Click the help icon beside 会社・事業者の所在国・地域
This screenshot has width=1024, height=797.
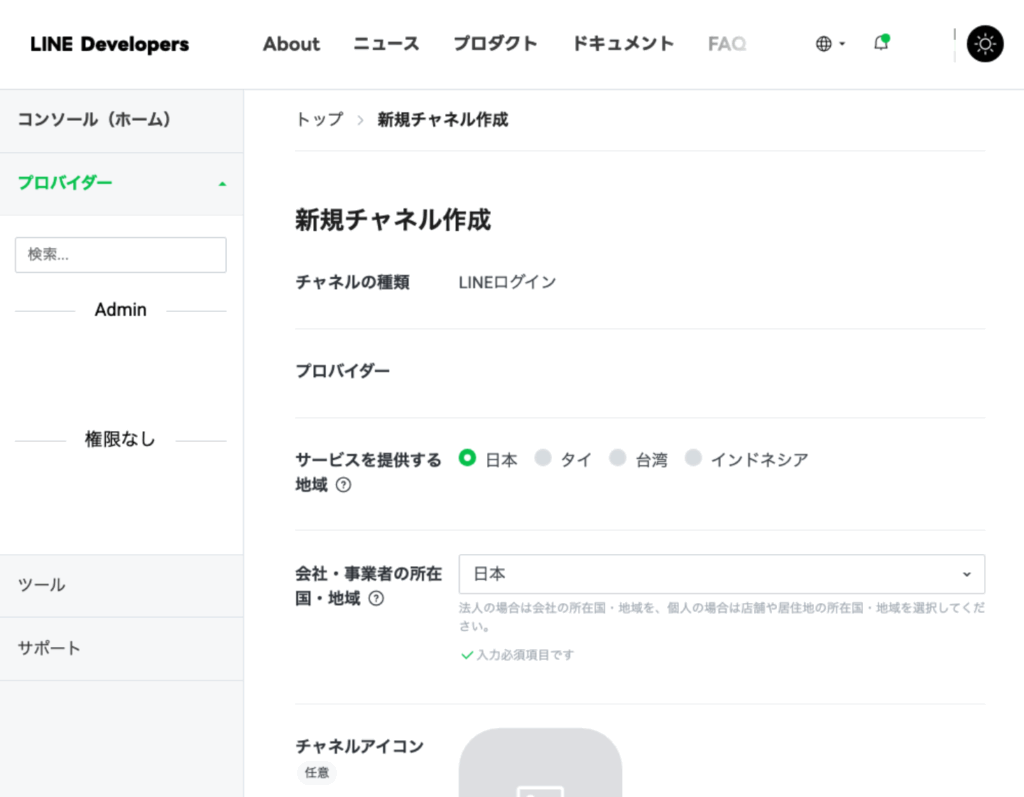pyautogui.click(x=376, y=599)
